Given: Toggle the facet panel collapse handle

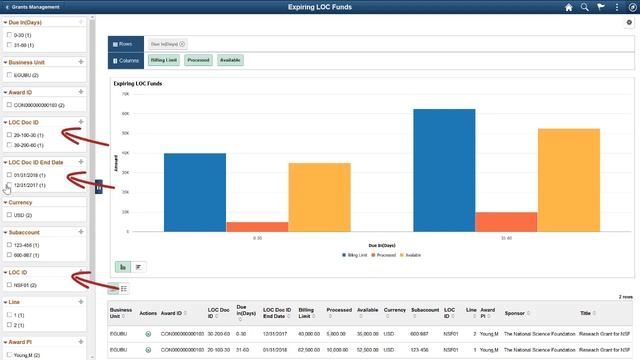Looking at the screenshot, I should [99, 187].
